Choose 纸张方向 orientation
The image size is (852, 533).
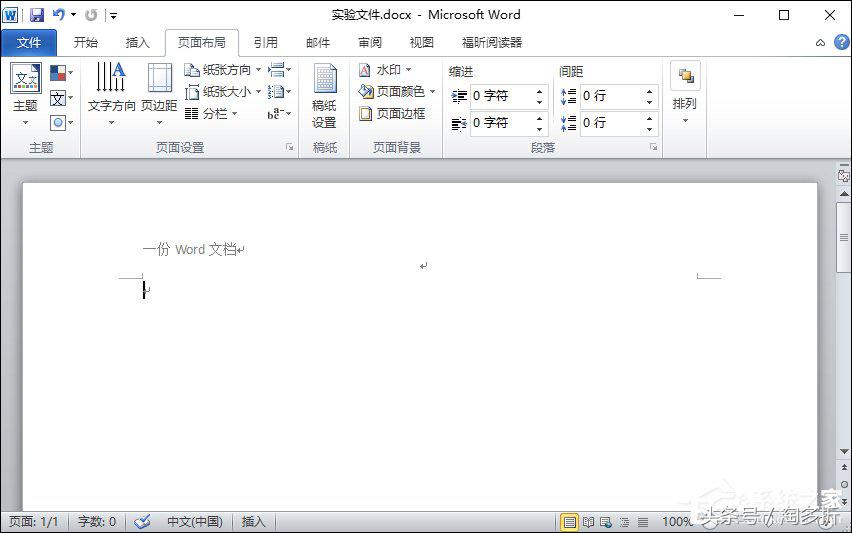click(x=223, y=70)
